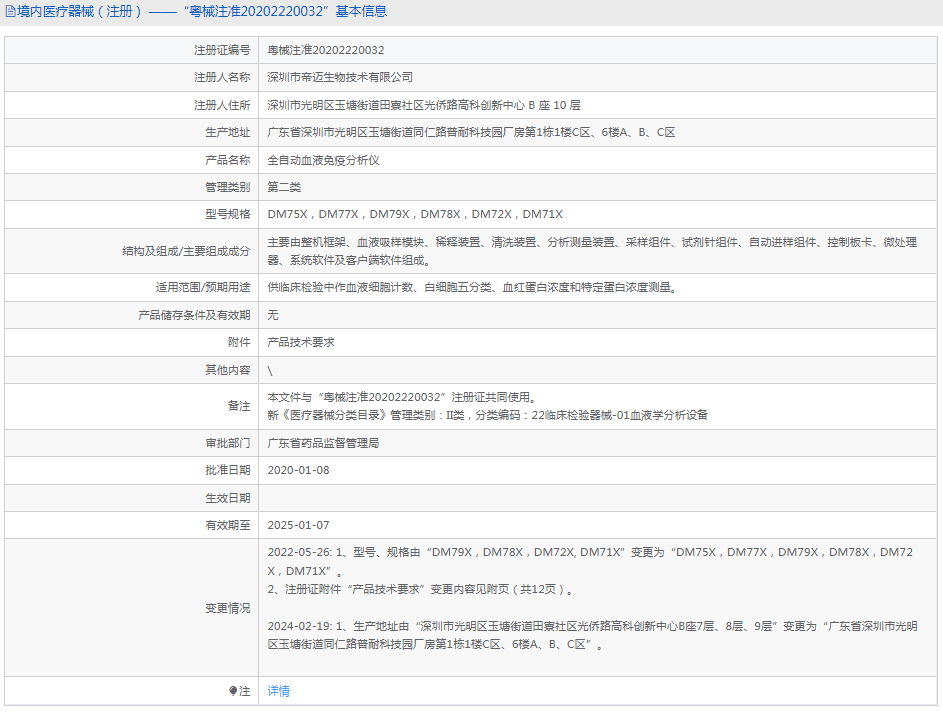Select structure text starting 主要由整机框架
Image resolution: width=943 pixels, height=713 pixels.
point(592,251)
